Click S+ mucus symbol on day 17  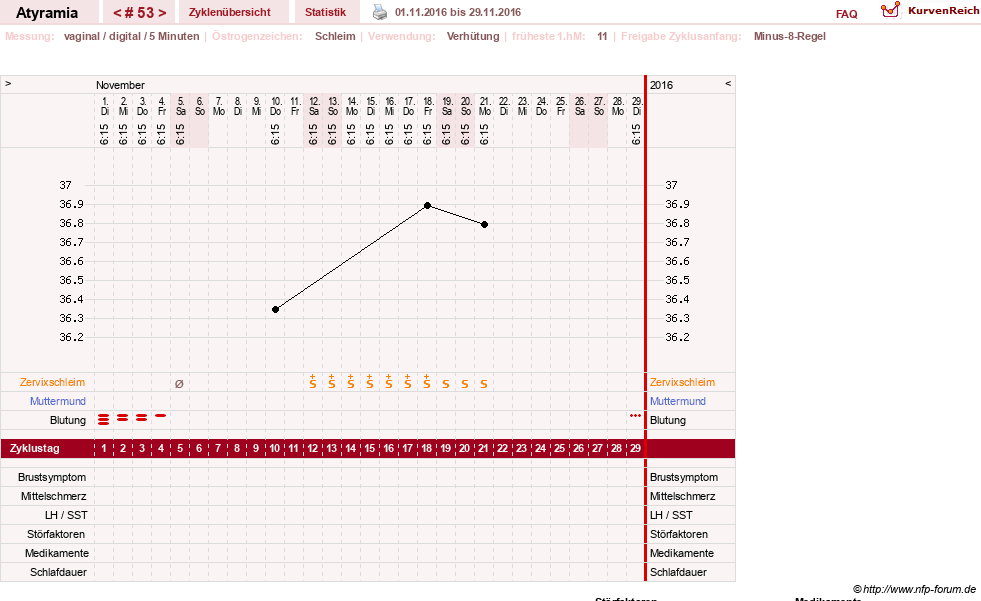tap(407, 381)
